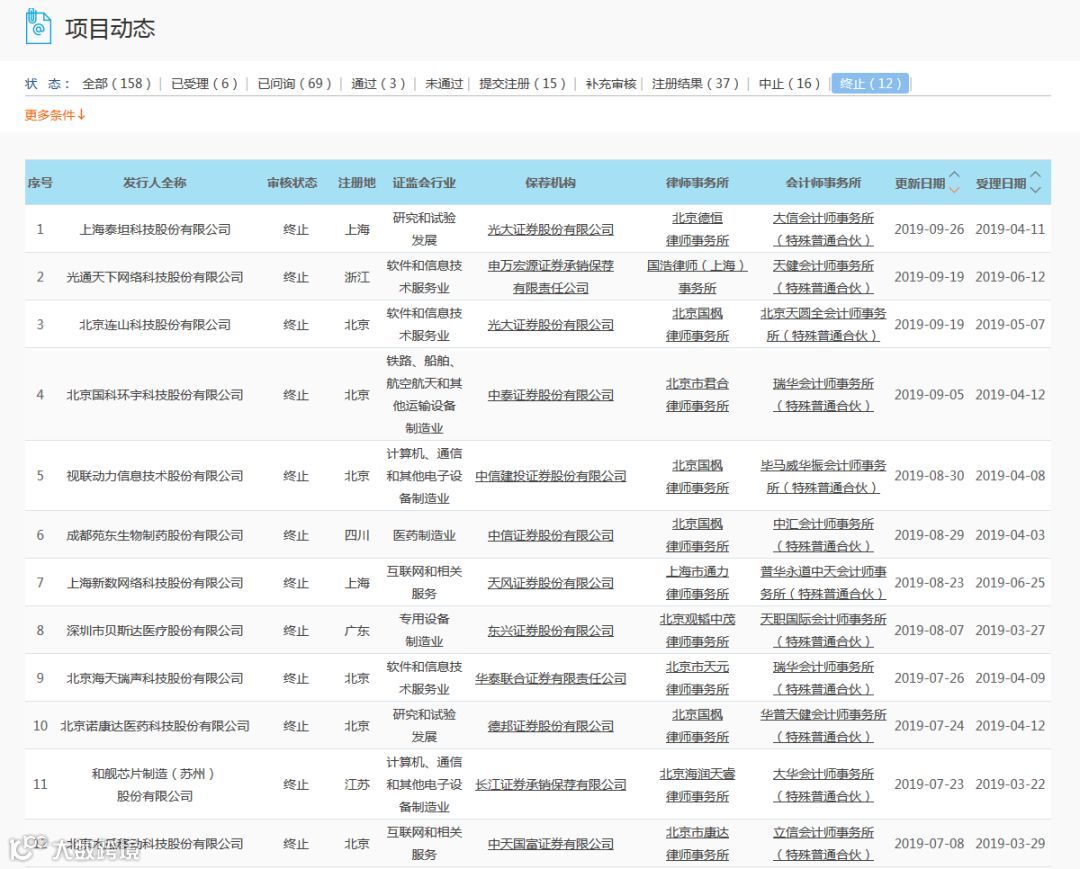Viewport: 1080px width, 869px height.
Task: Open 大华会计师事务所 accounting firm link
Action: (823, 784)
